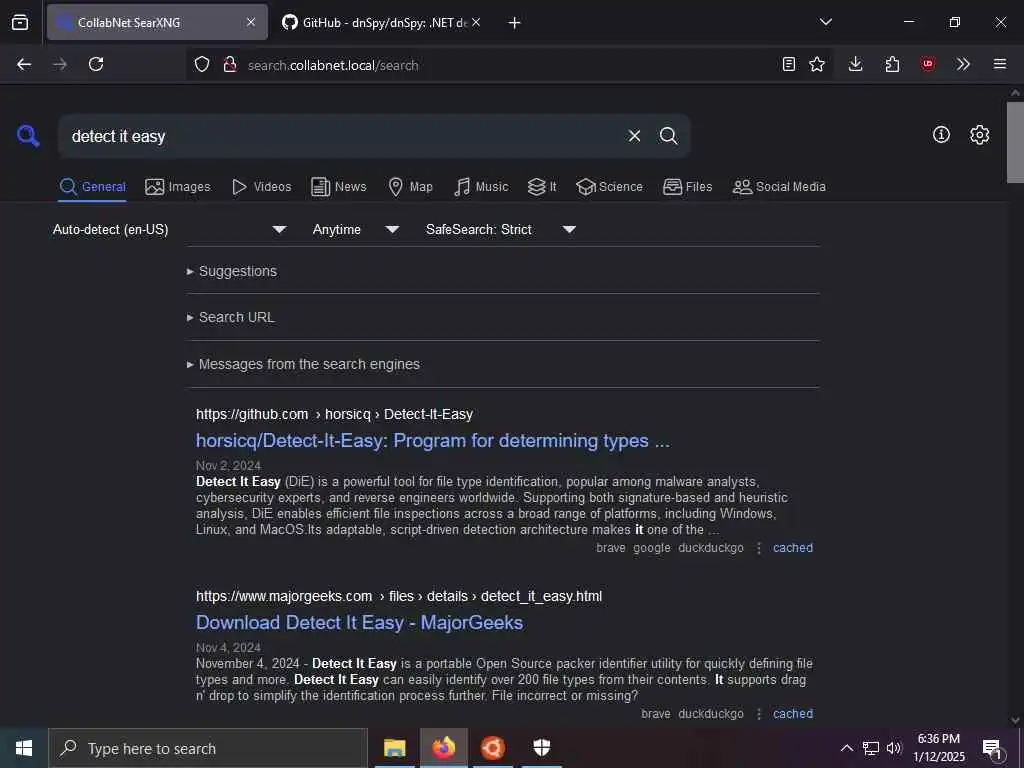
Task: Select the Videos search category
Action: [261, 187]
